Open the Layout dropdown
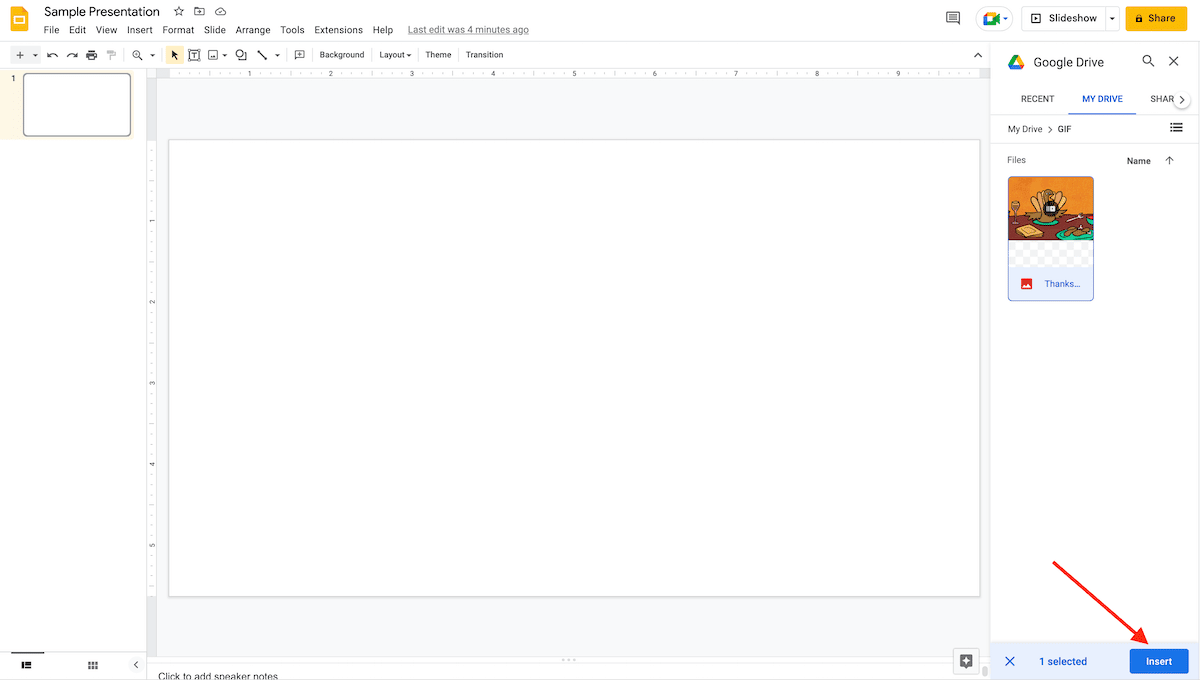 pos(395,54)
